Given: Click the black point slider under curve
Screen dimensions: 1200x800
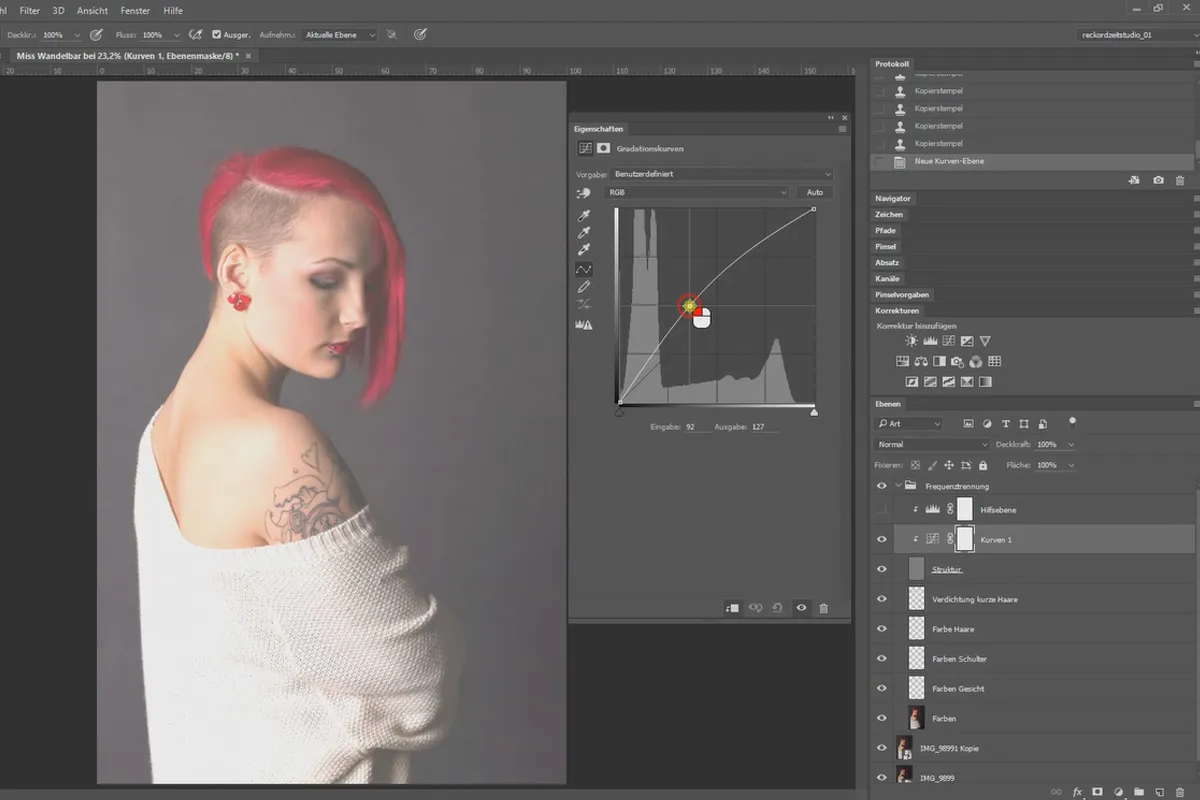Looking at the screenshot, I should 619,411.
